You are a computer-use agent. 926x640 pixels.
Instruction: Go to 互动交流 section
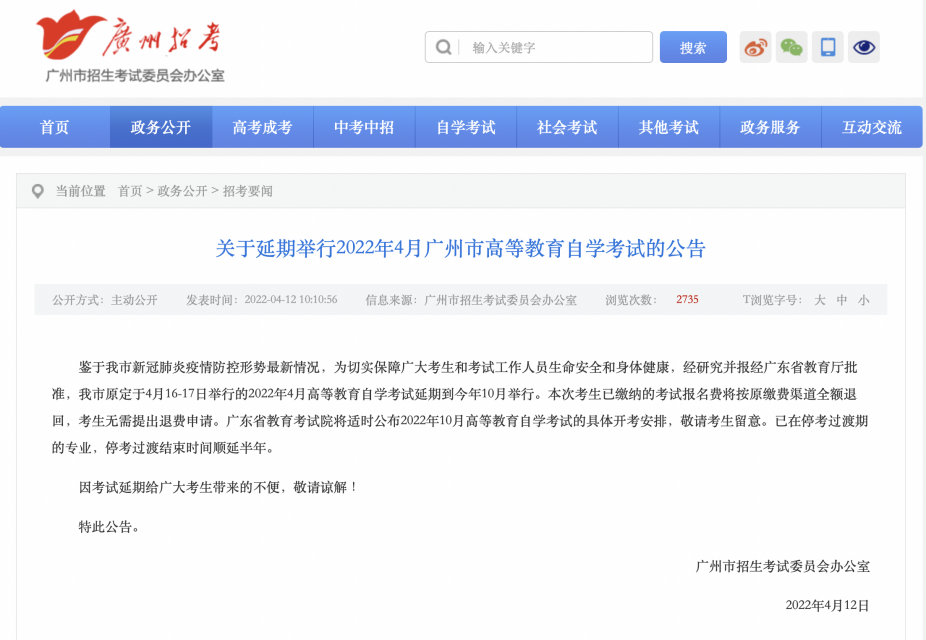pos(872,127)
